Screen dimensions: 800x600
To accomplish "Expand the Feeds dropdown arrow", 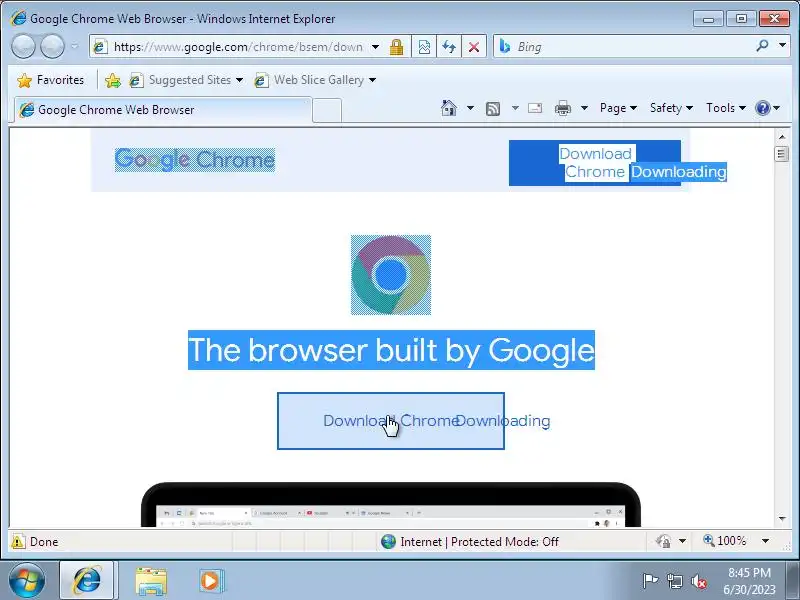I will [515, 108].
